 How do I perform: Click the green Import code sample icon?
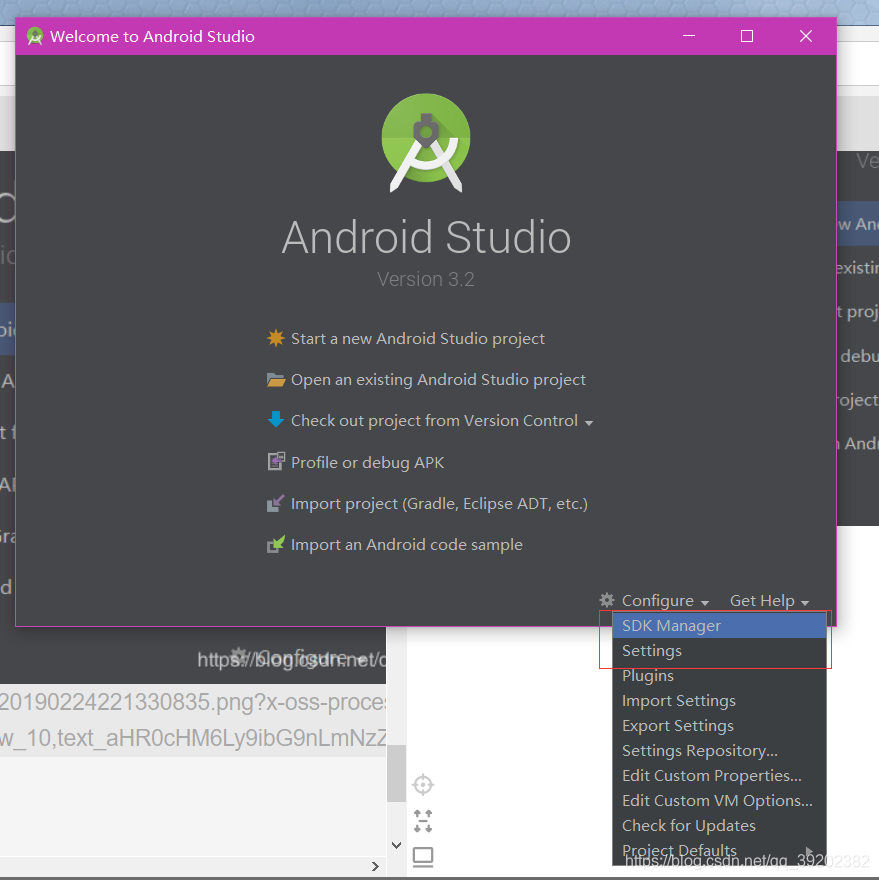[x=276, y=544]
